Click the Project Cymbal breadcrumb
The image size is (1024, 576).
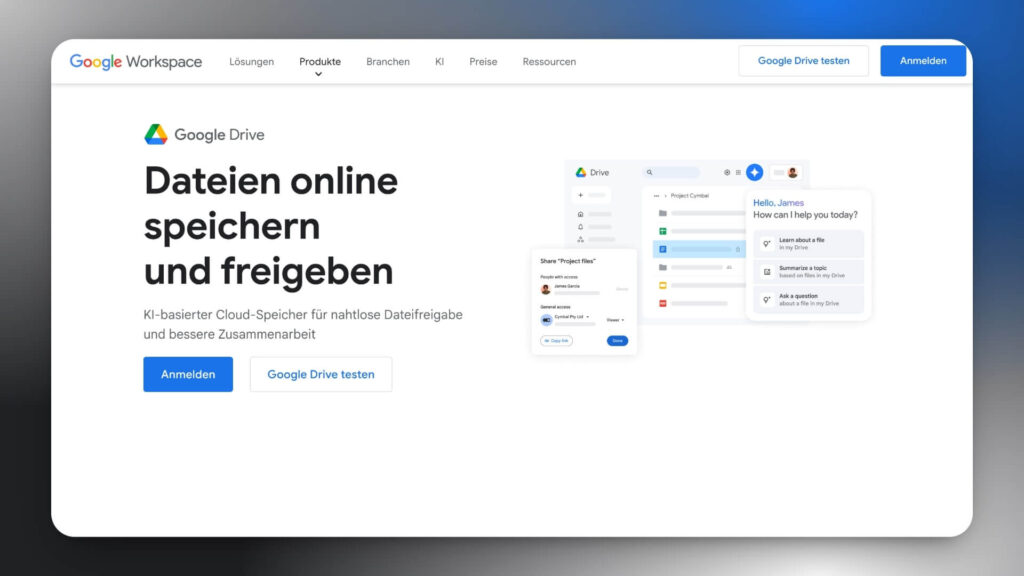point(690,195)
